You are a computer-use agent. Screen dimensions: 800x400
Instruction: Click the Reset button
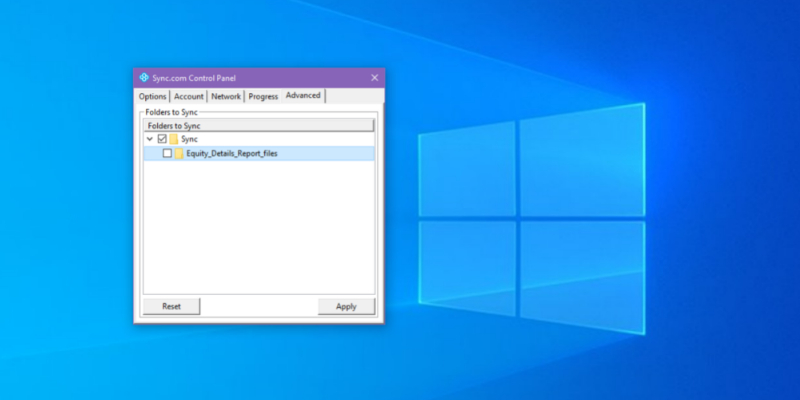pos(171,306)
